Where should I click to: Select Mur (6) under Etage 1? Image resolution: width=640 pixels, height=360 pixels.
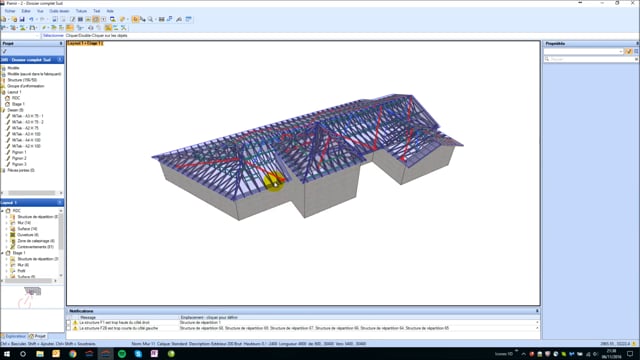23,265
